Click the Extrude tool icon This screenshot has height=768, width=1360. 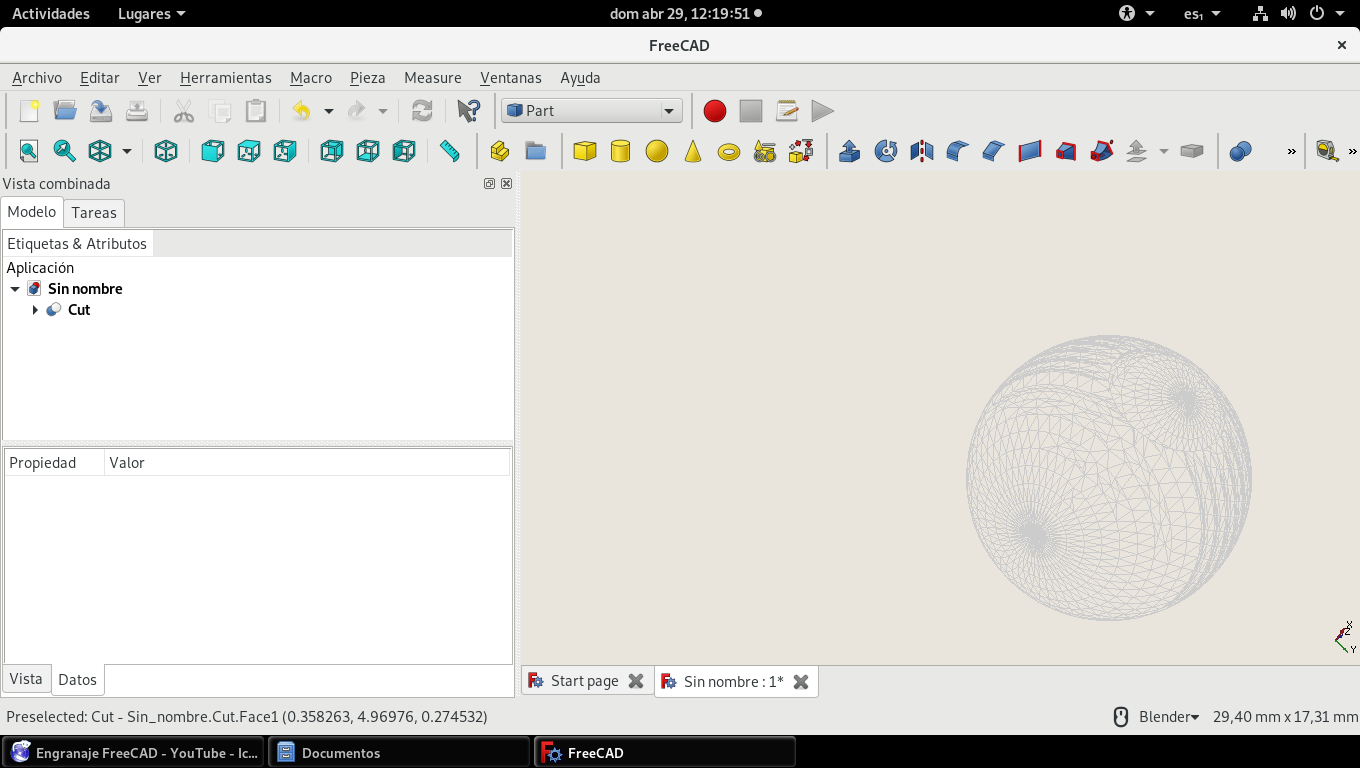point(849,151)
